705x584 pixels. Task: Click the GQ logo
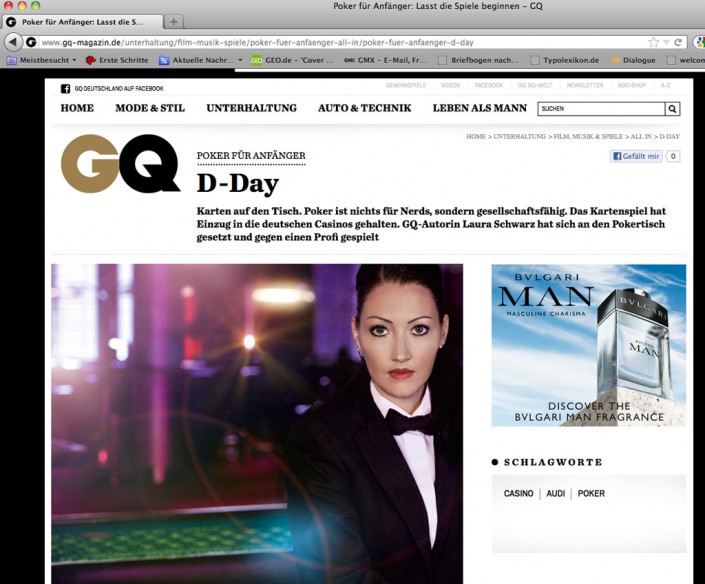[120, 164]
